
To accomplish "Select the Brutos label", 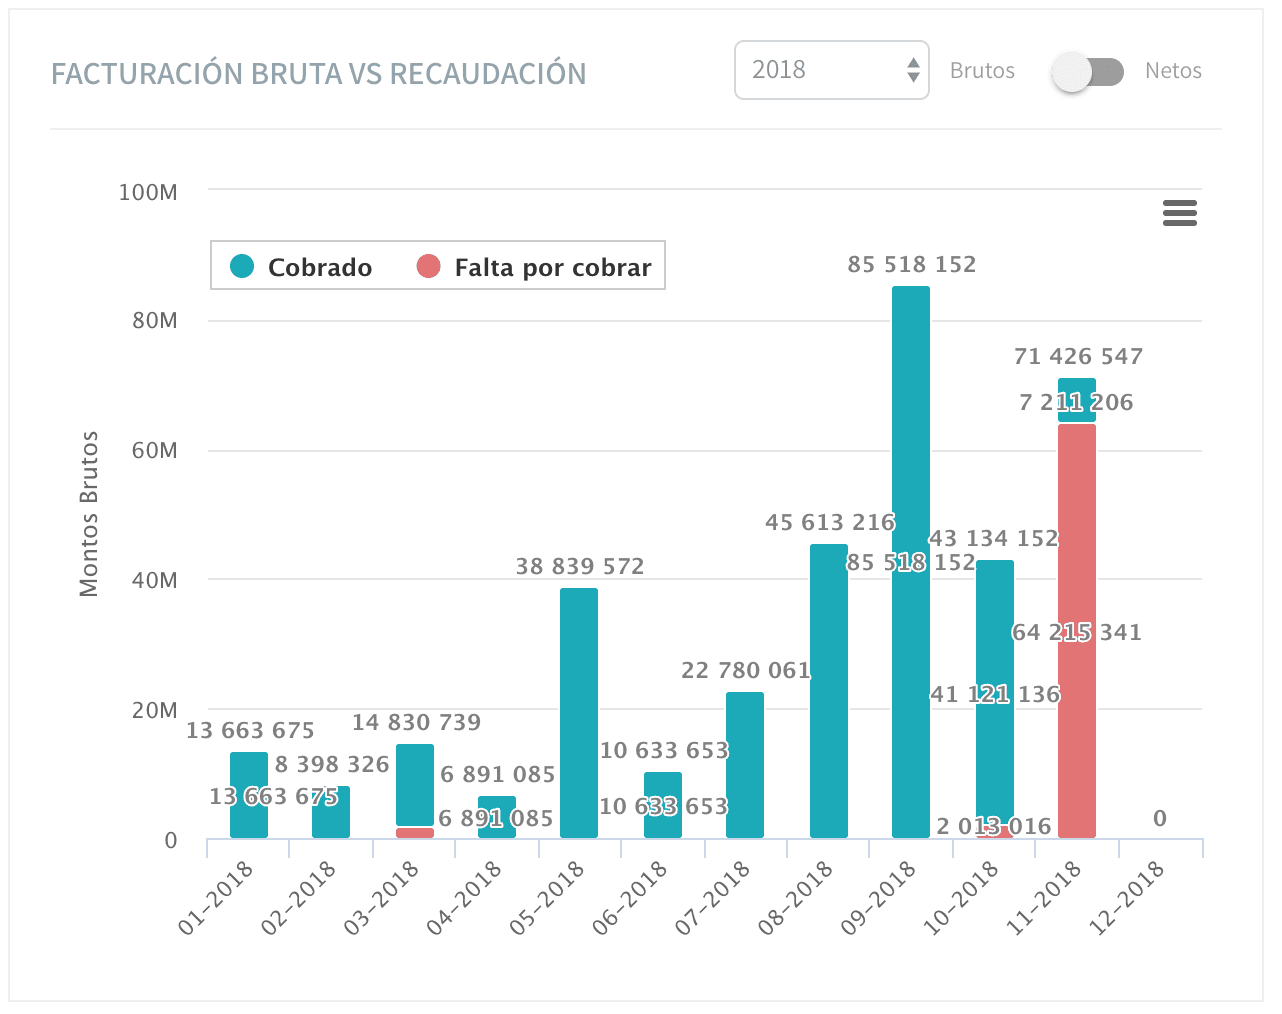I will [982, 71].
